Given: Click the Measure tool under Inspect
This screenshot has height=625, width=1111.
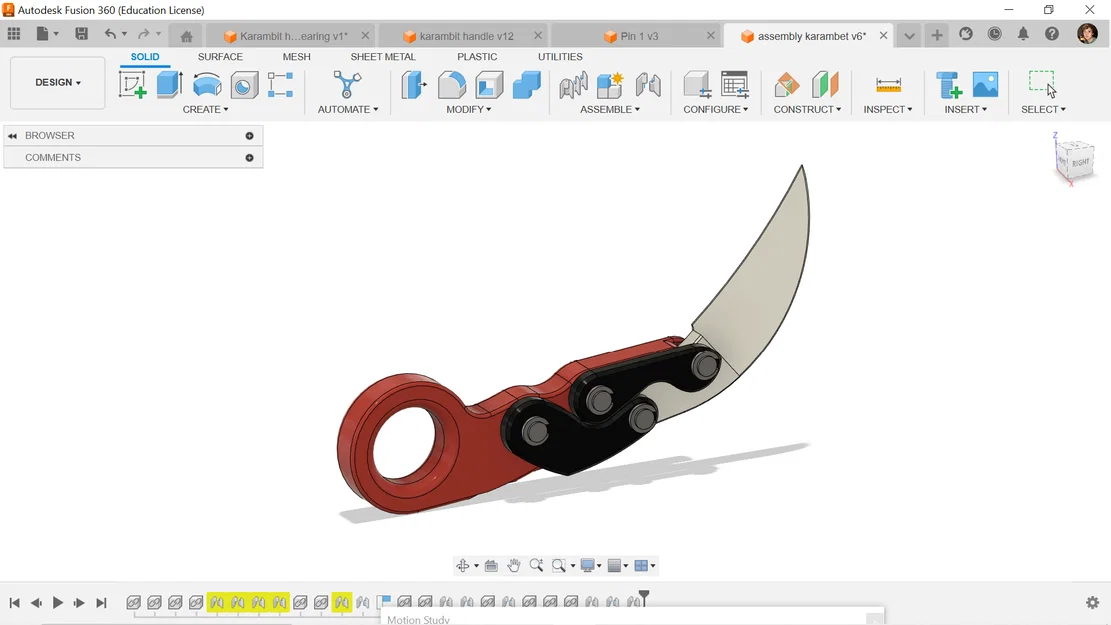Looking at the screenshot, I should tap(886, 85).
